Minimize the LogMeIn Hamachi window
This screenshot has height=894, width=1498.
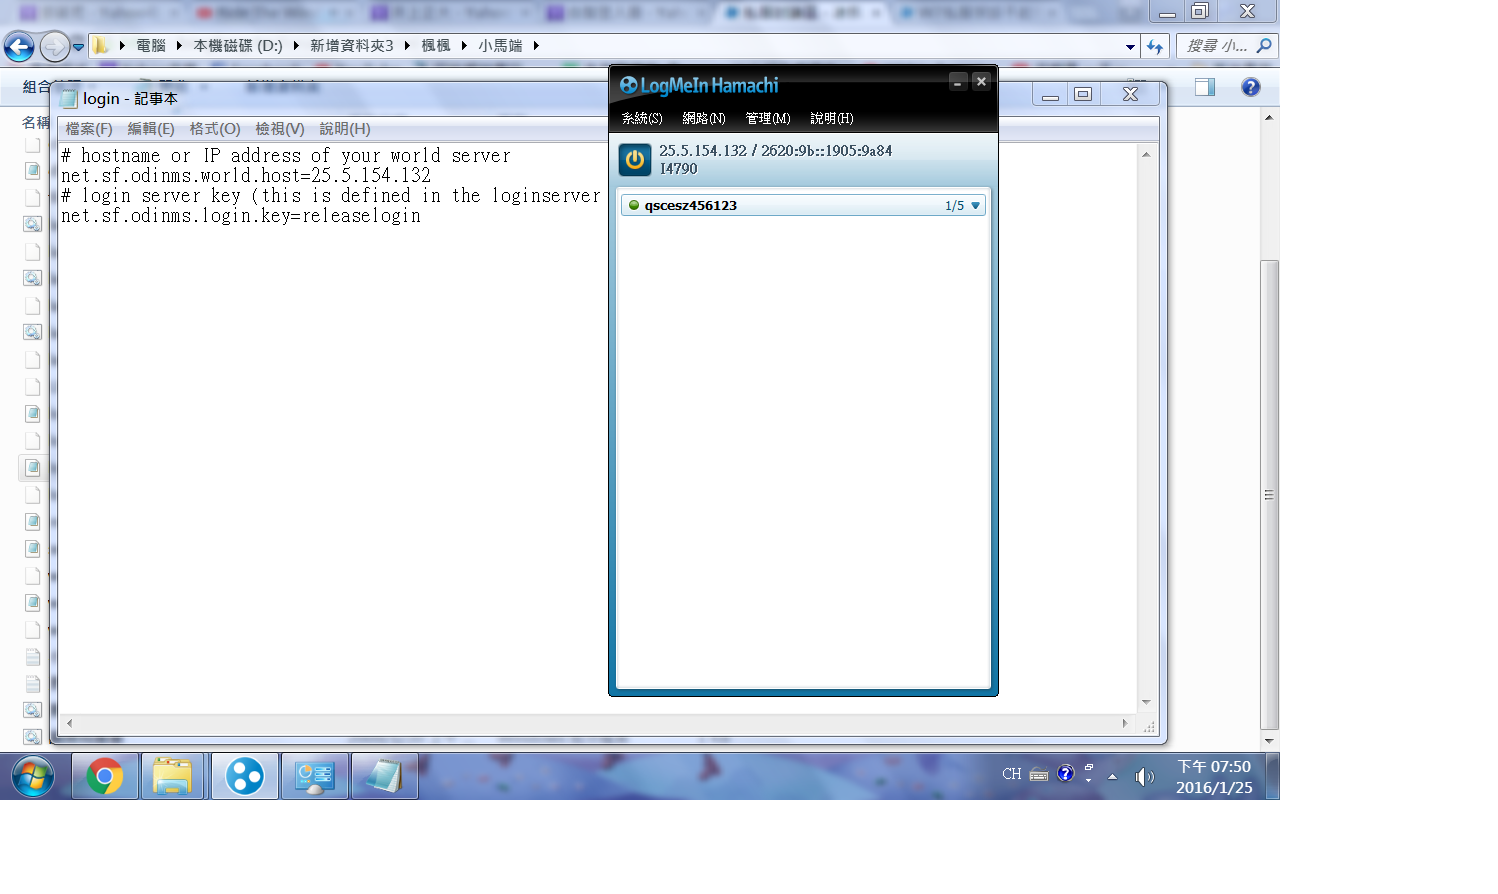tap(958, 82)
